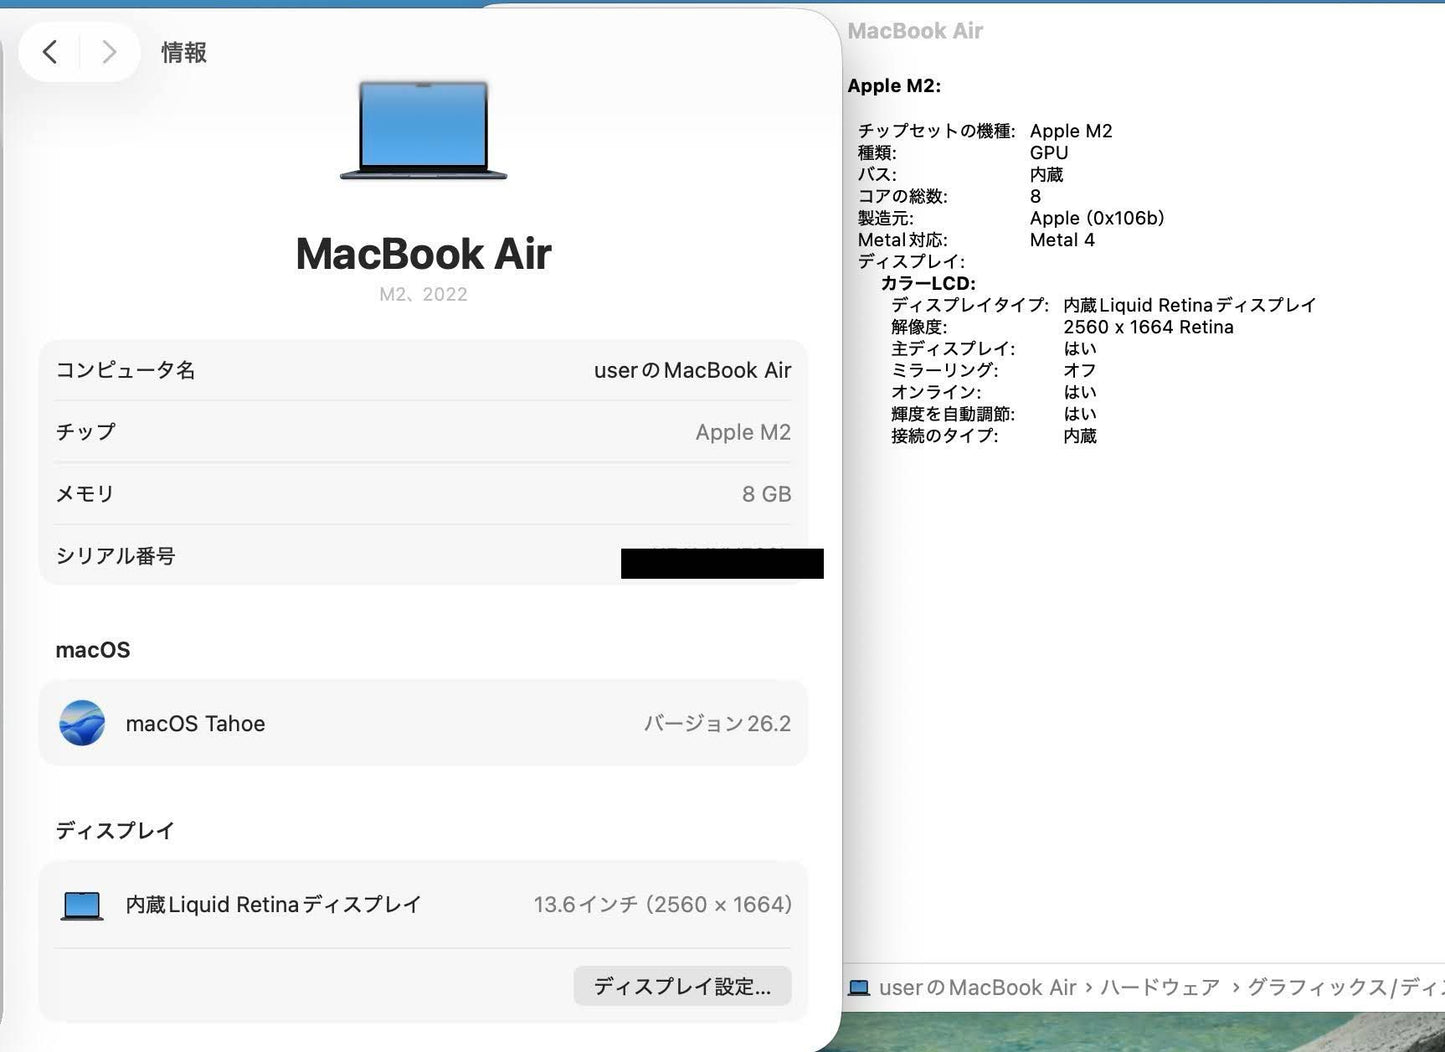This screenshot has height=1052, width=1445.
Task: Click the '13.6インチ (2560 × 1664)' text
Action: (662, 905)
